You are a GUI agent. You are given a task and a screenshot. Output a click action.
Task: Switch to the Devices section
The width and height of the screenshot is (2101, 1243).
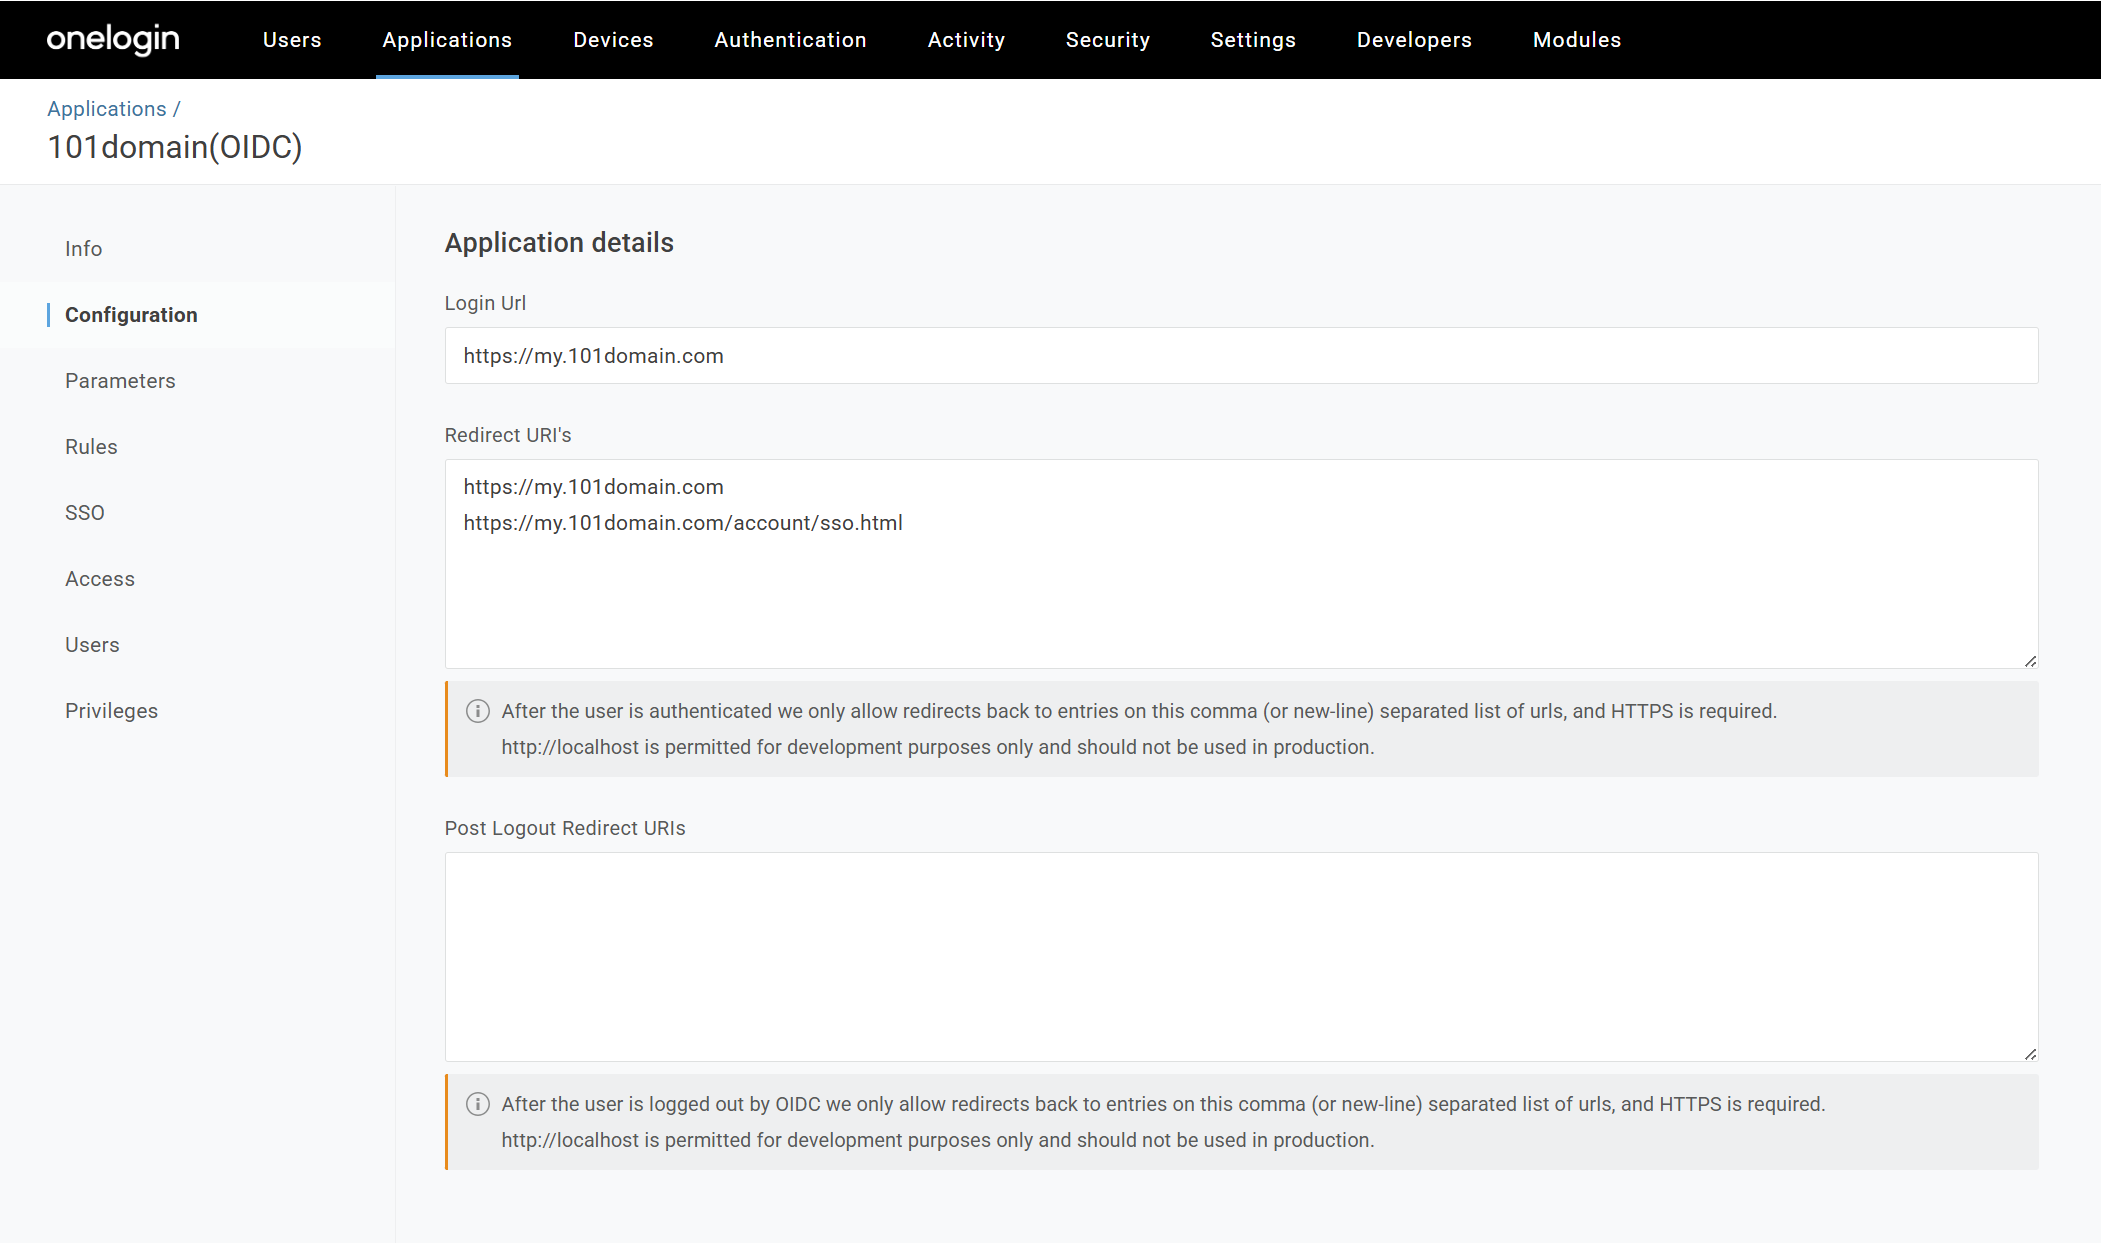tap(612, 40)
